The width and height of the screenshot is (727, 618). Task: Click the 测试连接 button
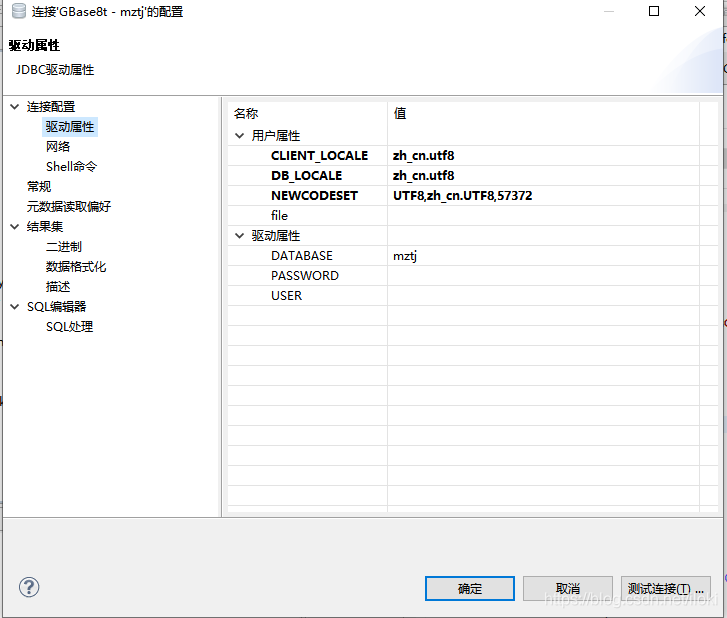pyautogui.click(x=666, y=588)
